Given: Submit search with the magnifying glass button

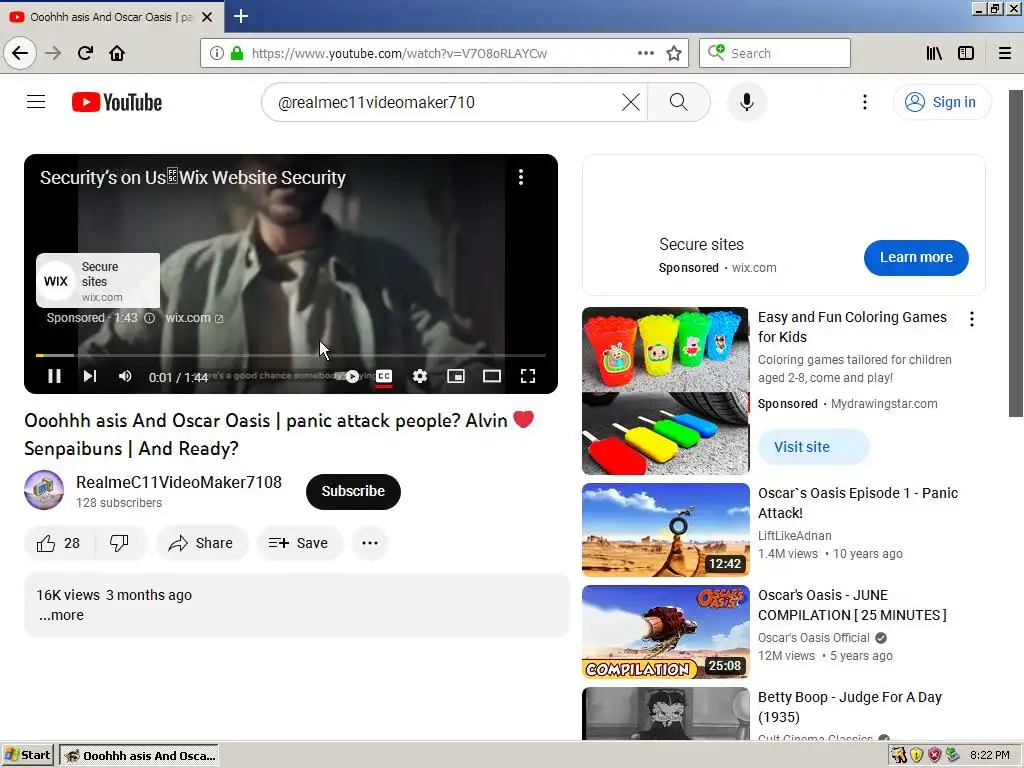Looking at the screenshot, I should coord(679,102).
